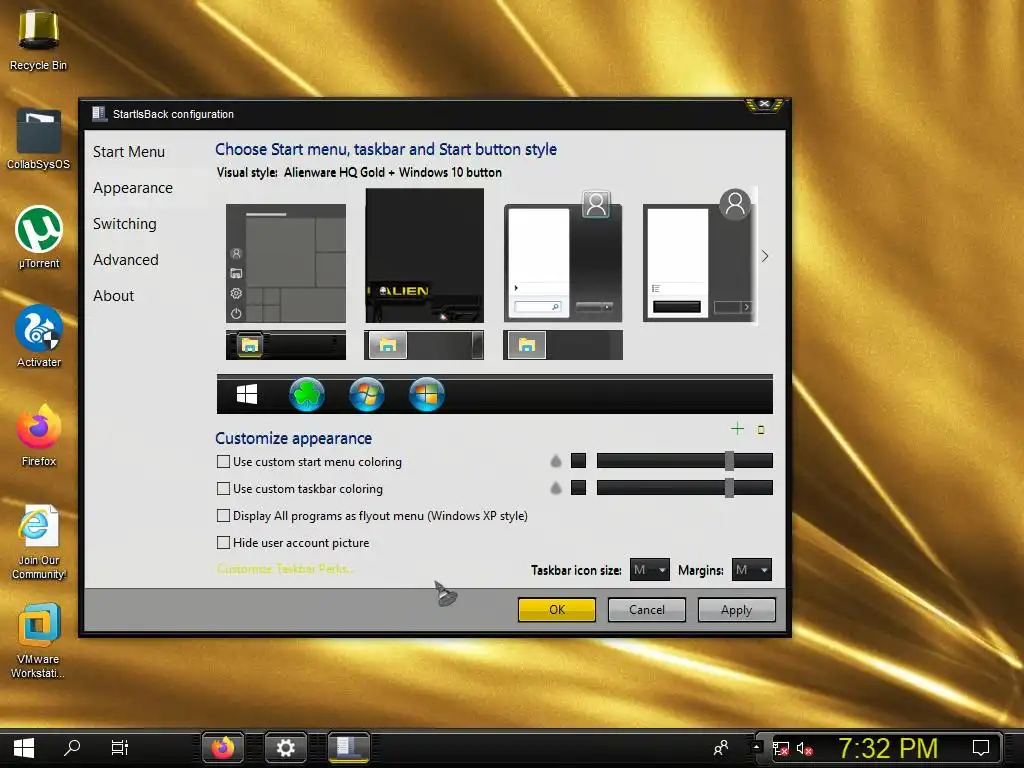
Task: Show hidden tray icons arrow
Action: (x=756, y=746)
